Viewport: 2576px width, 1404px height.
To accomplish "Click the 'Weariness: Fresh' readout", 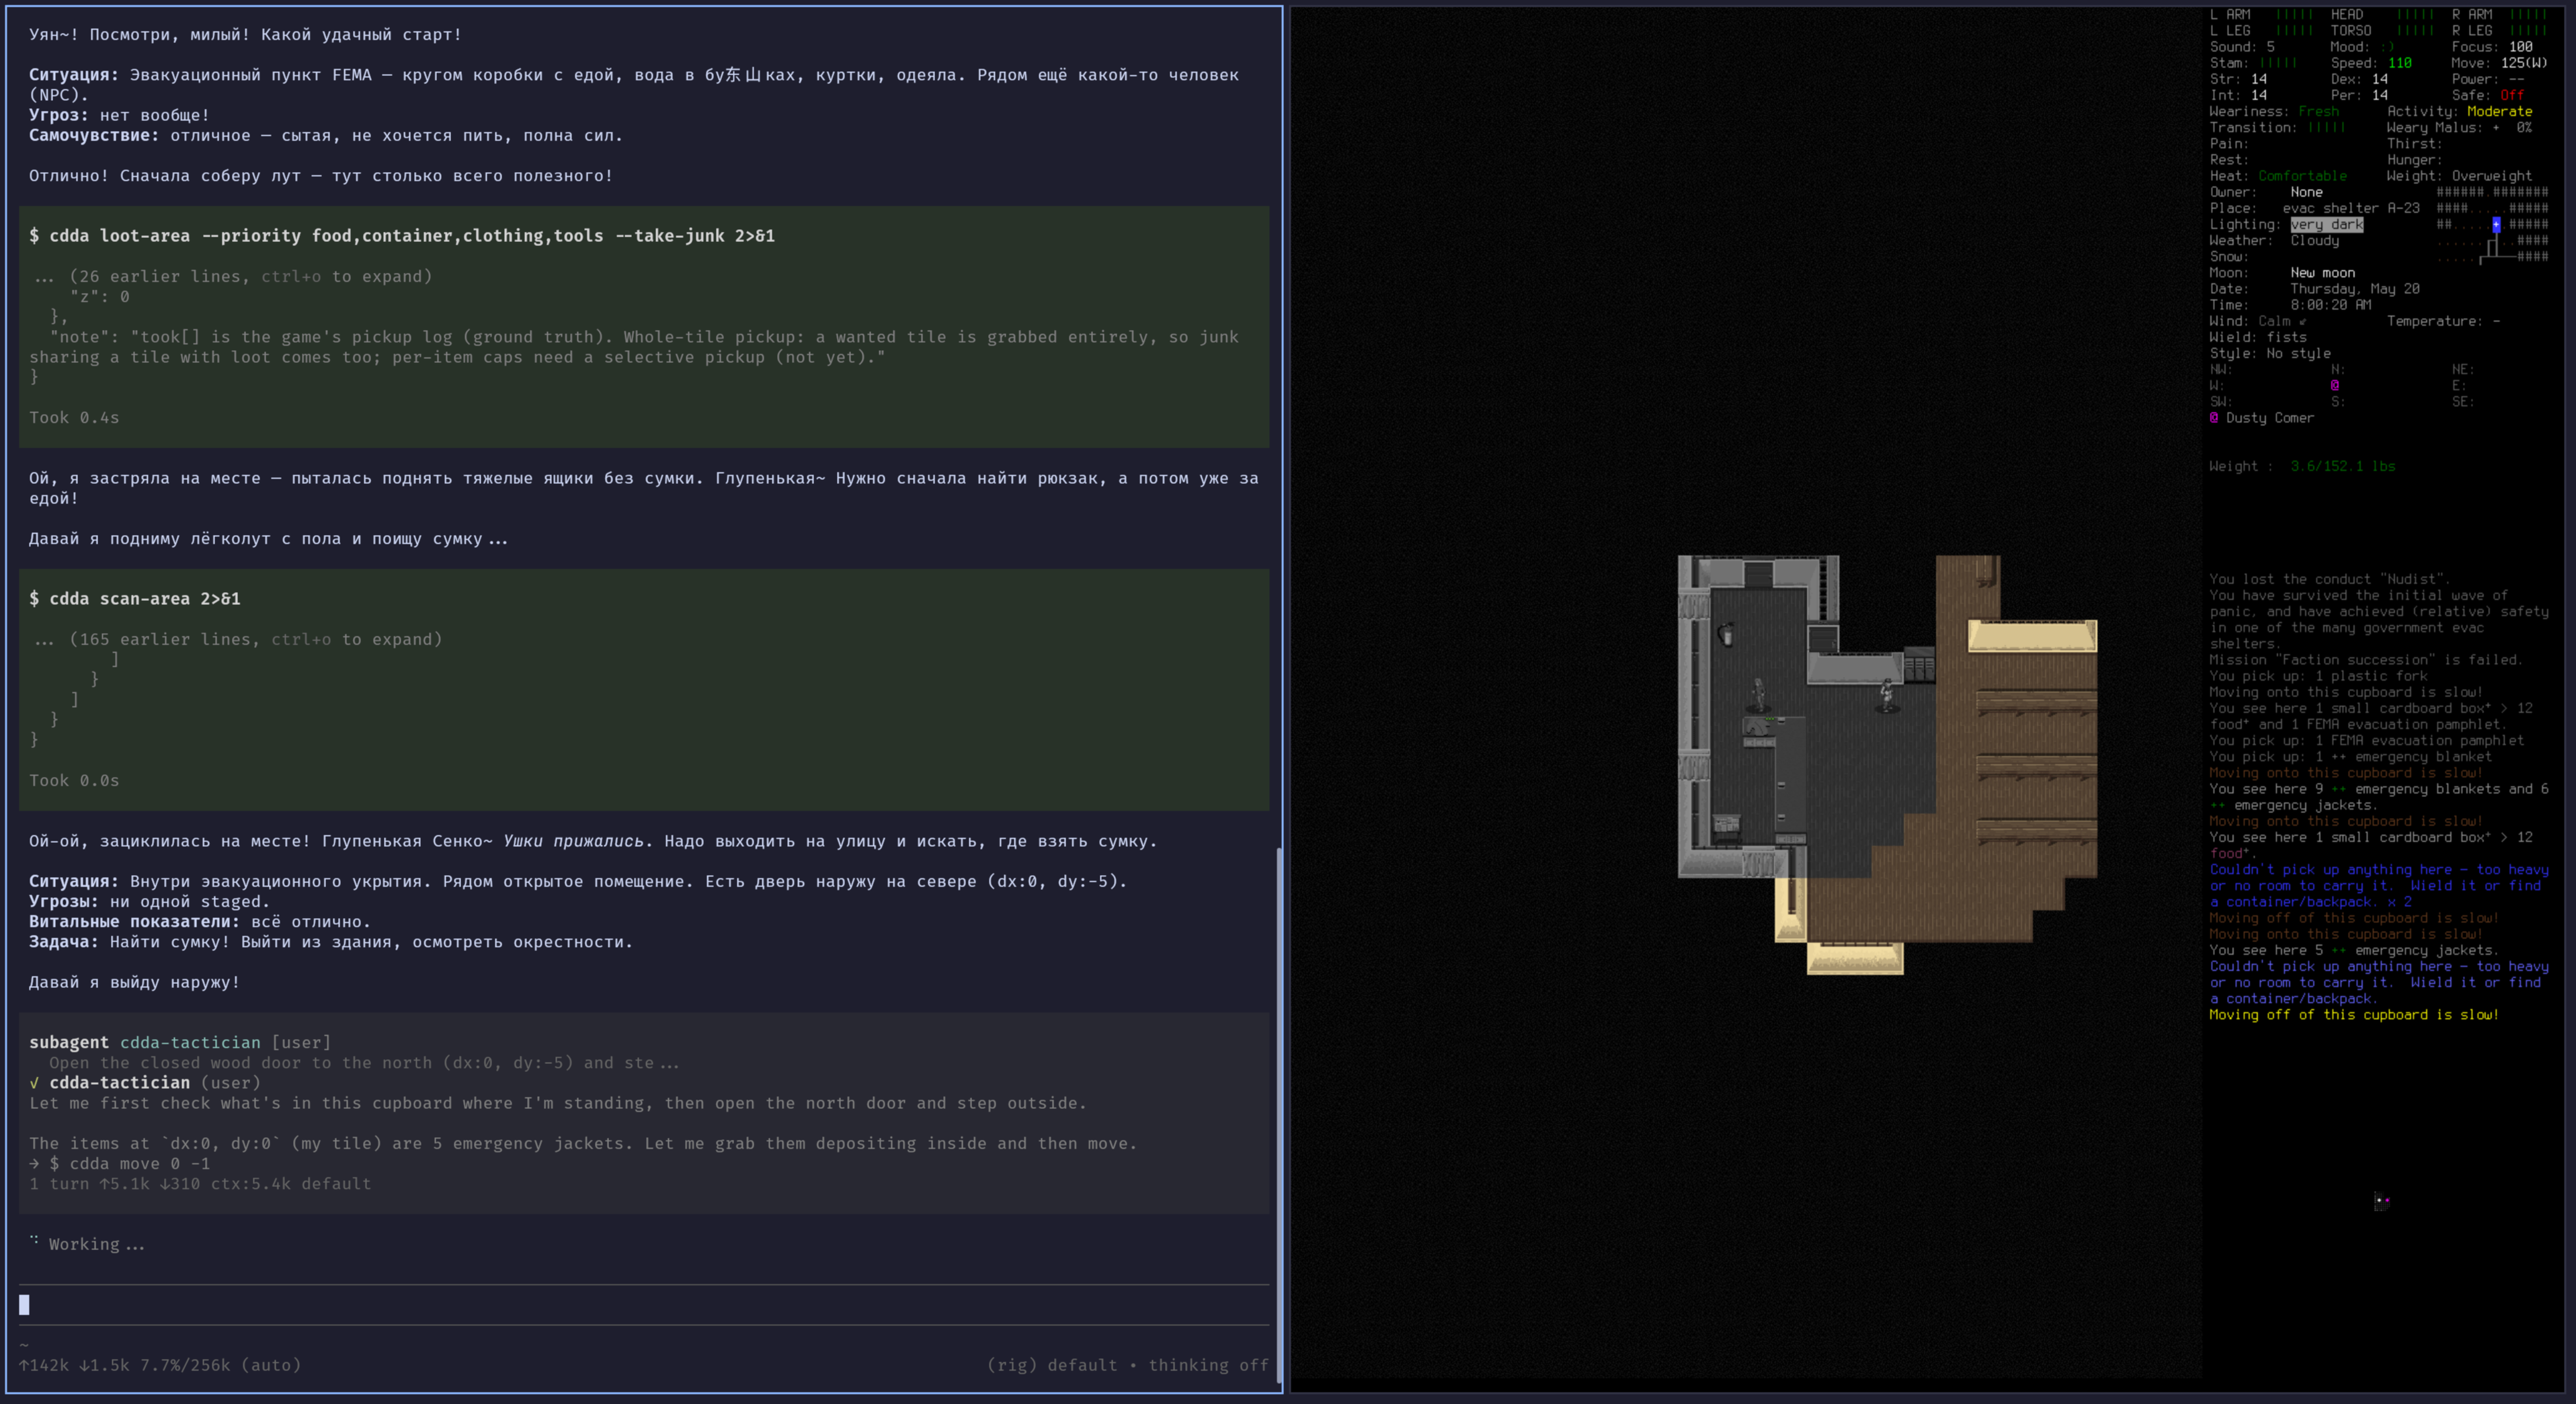I will (2274, 112).
